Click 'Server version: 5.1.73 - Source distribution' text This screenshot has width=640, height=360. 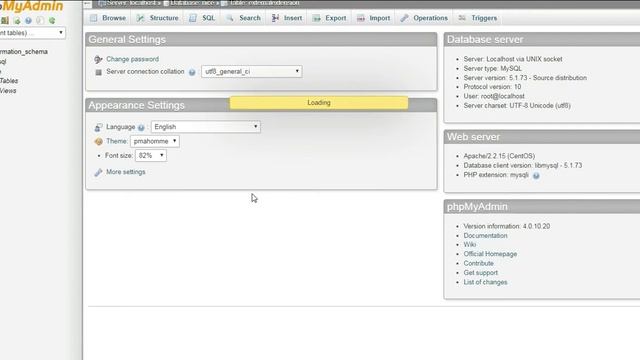525,78
